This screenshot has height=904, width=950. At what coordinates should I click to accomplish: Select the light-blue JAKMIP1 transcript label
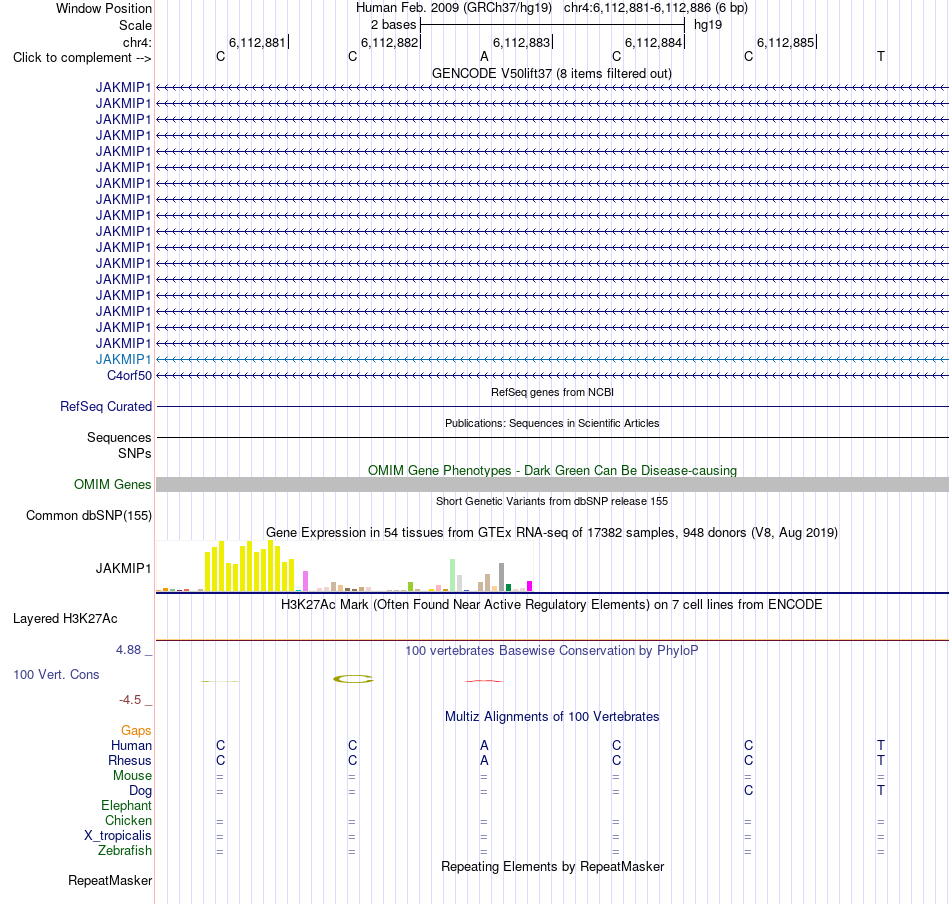point(123,359)
